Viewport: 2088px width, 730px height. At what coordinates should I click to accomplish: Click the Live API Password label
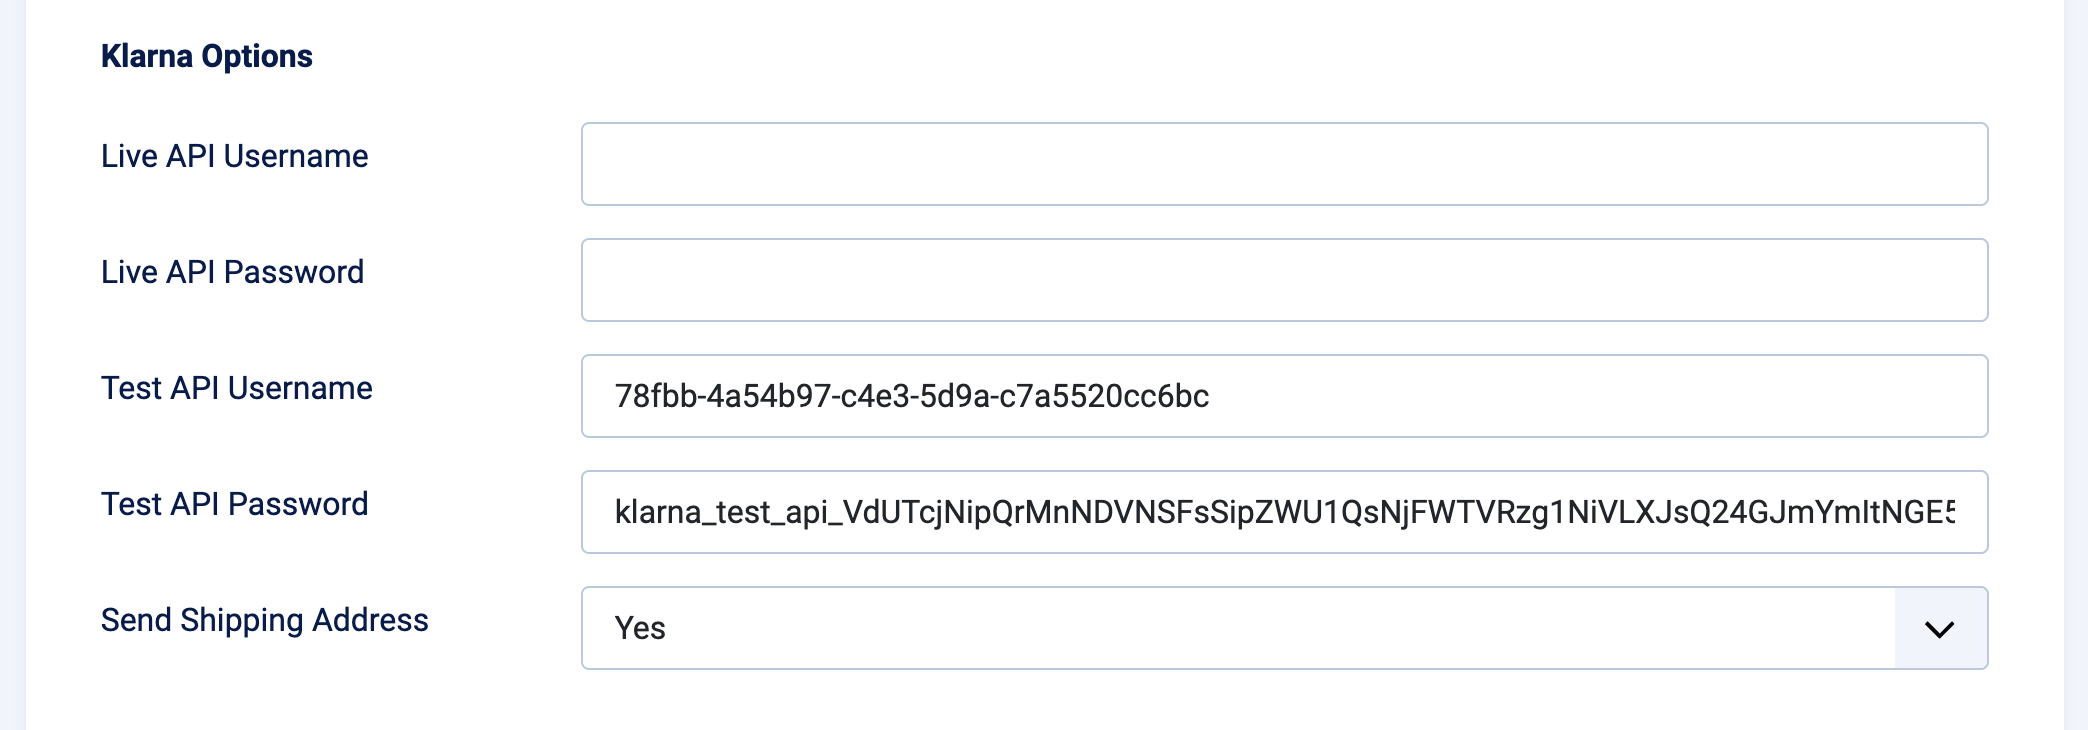231,271
